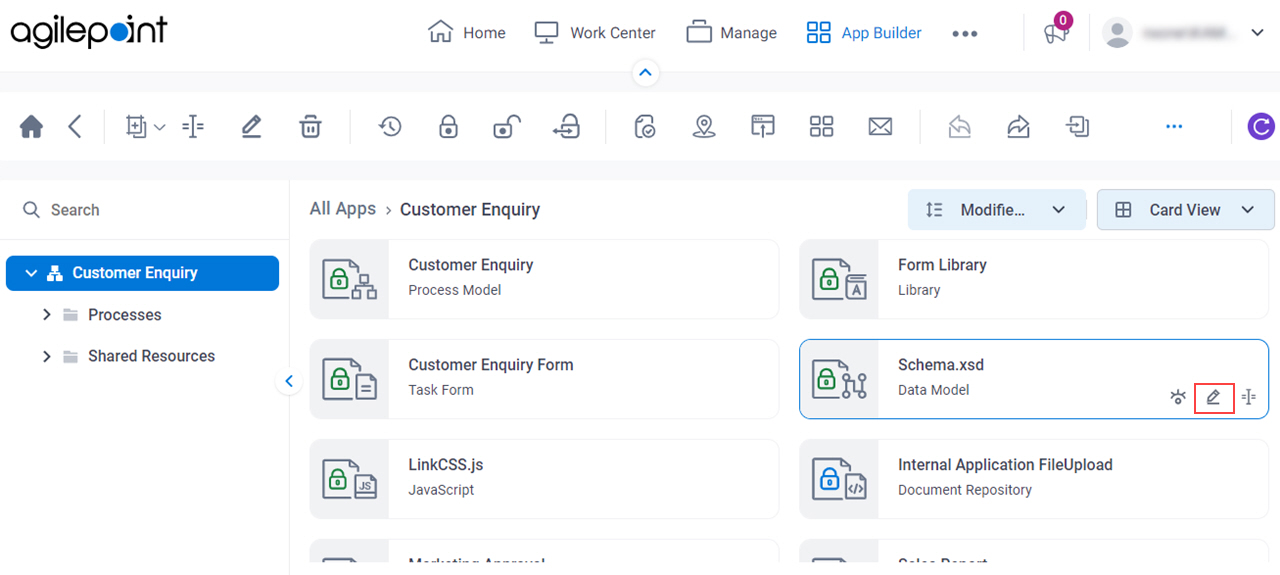Collapse the left sidebar panel arrow
The width and height of the screenshot is (1280, 575).
pos(289,381)
